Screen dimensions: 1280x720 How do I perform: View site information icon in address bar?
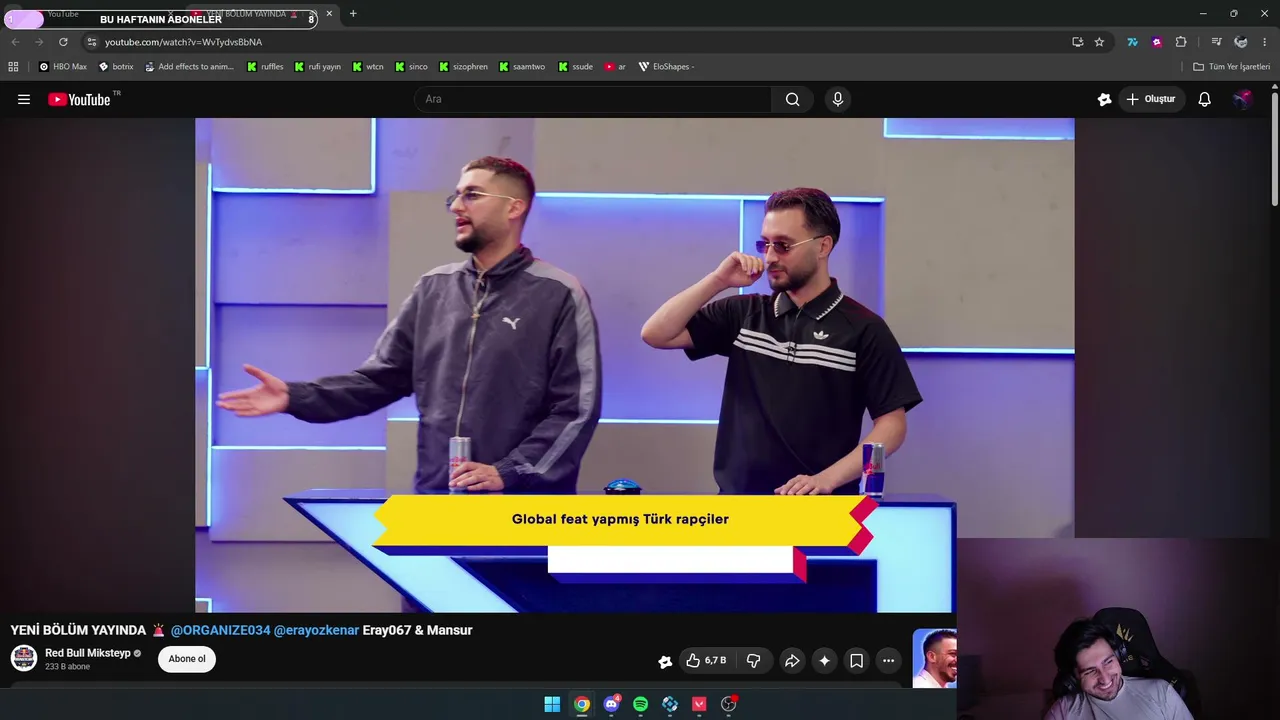[x=91, y=42]
